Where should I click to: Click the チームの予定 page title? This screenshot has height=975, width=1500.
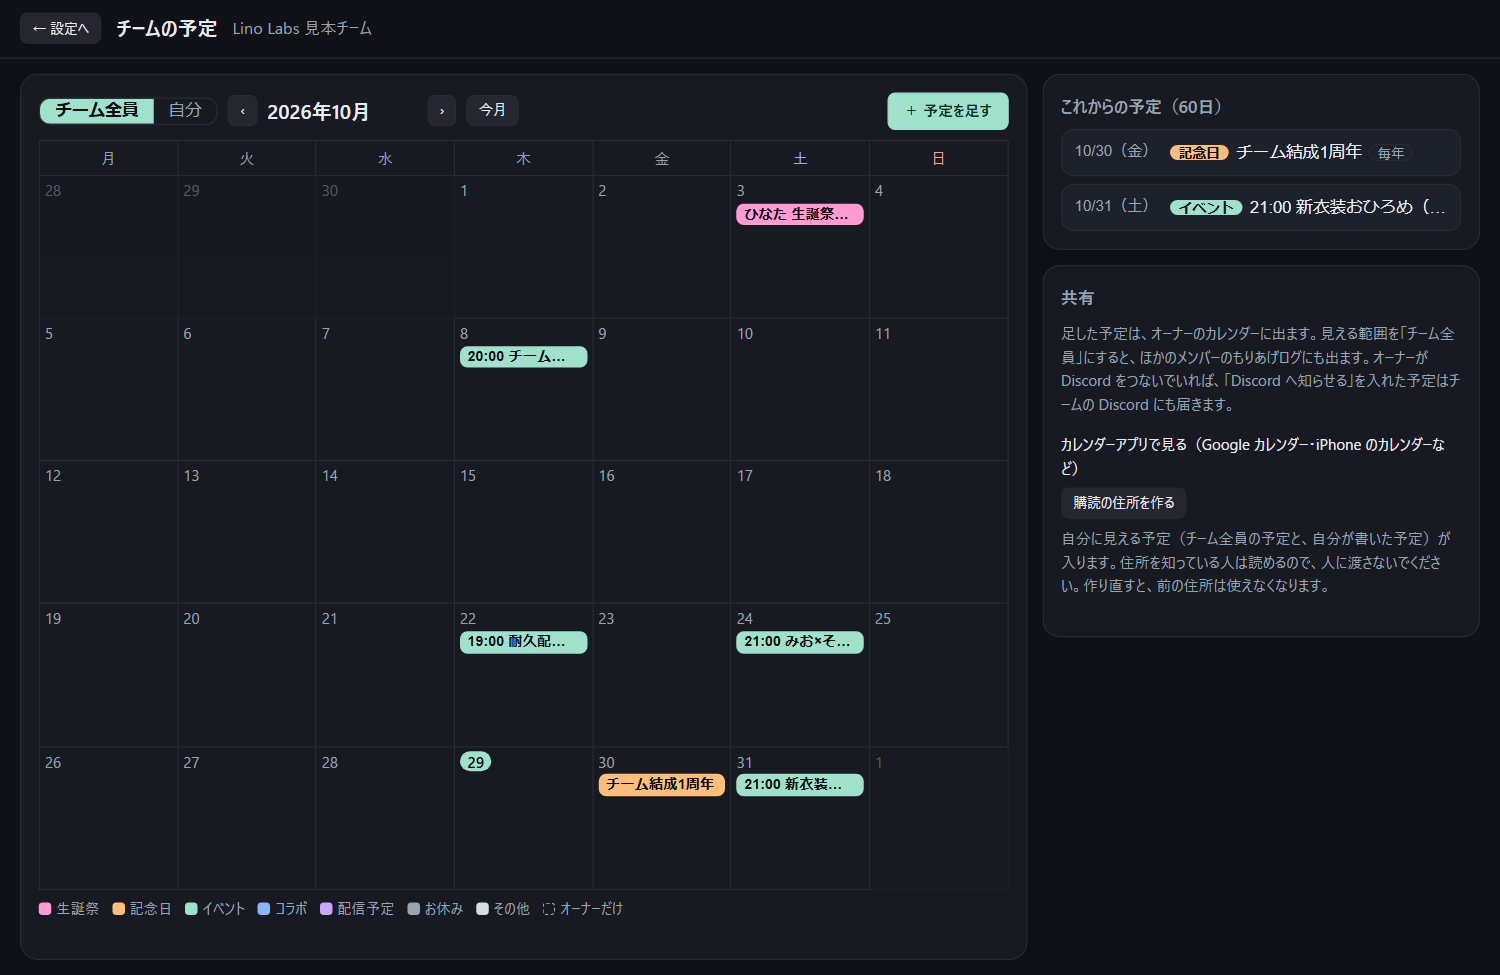166,29
